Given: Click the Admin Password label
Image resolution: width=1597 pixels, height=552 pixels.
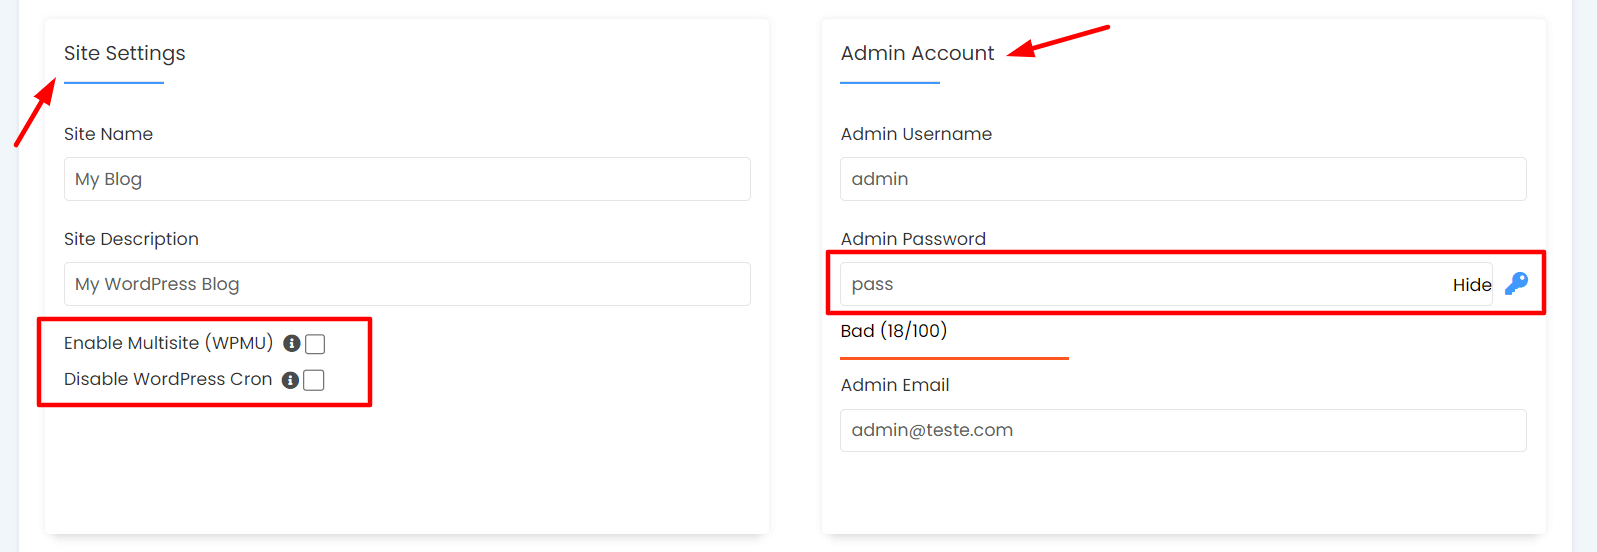Looking at the screenshot, I should [913, 239].
